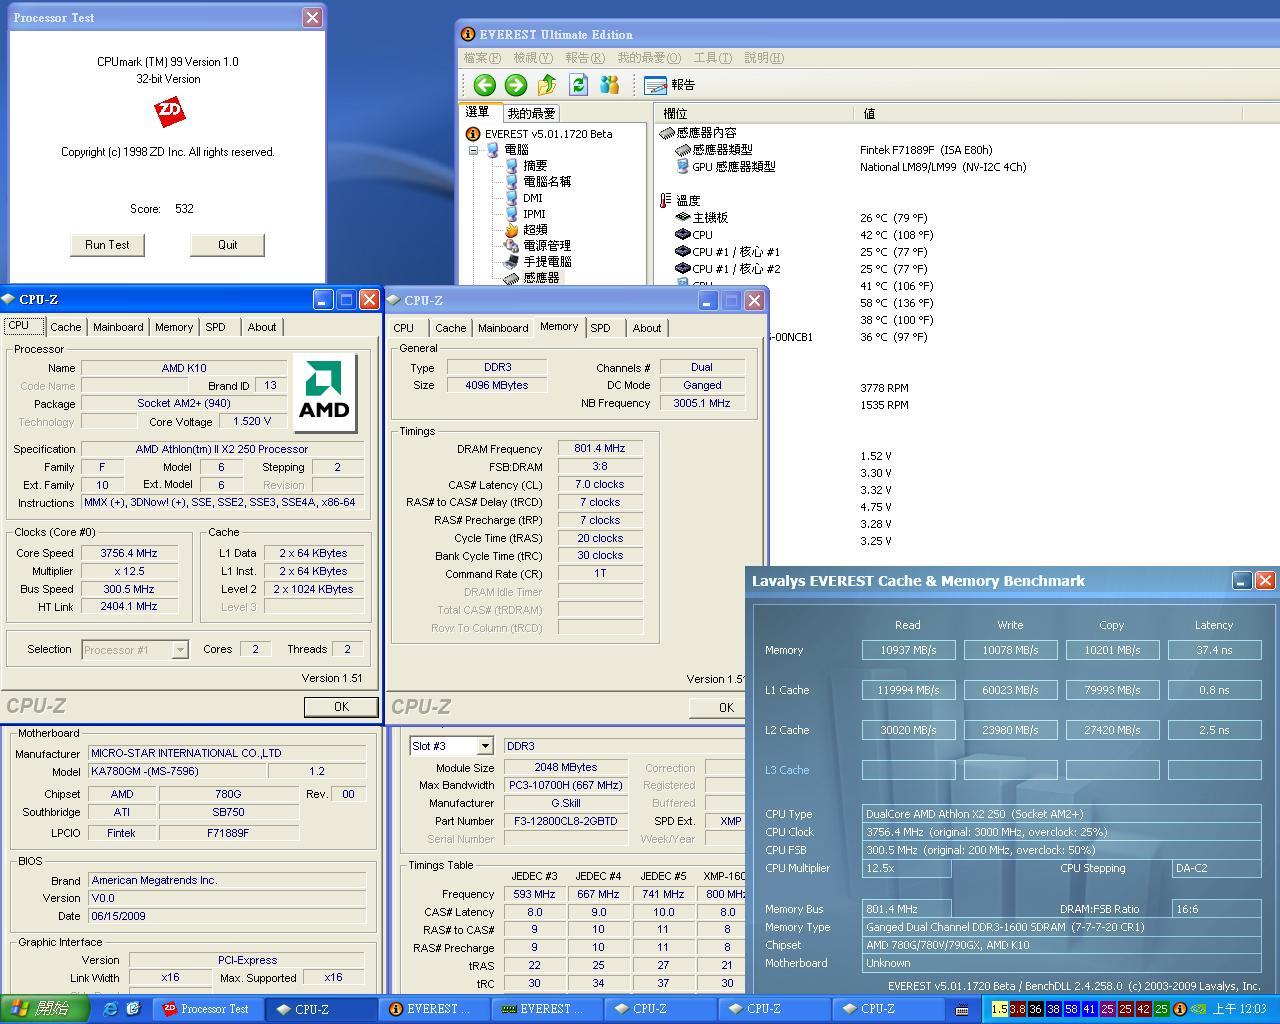Click Quit in Processor Test
This screenshot has width=1280, height=1024.
(x=228, y=245)
